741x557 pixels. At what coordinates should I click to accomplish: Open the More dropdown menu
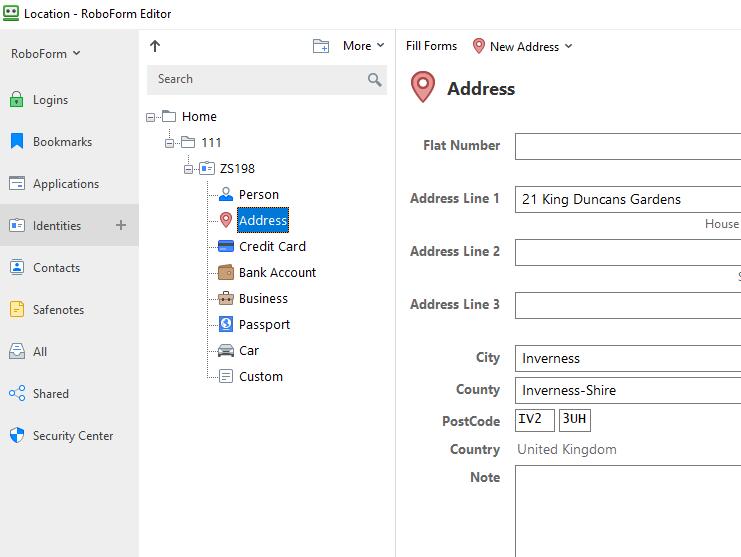[363, 46]
